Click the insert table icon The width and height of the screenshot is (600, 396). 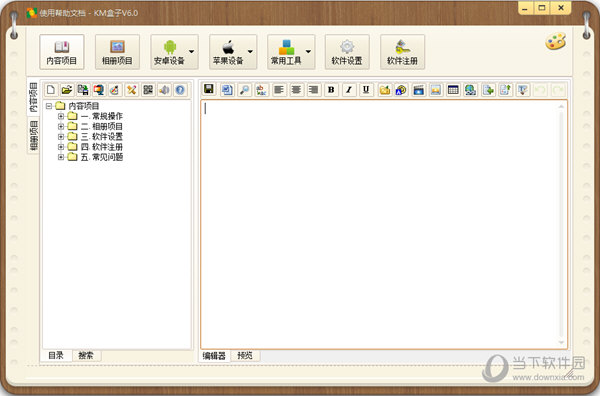pos(453,90)
